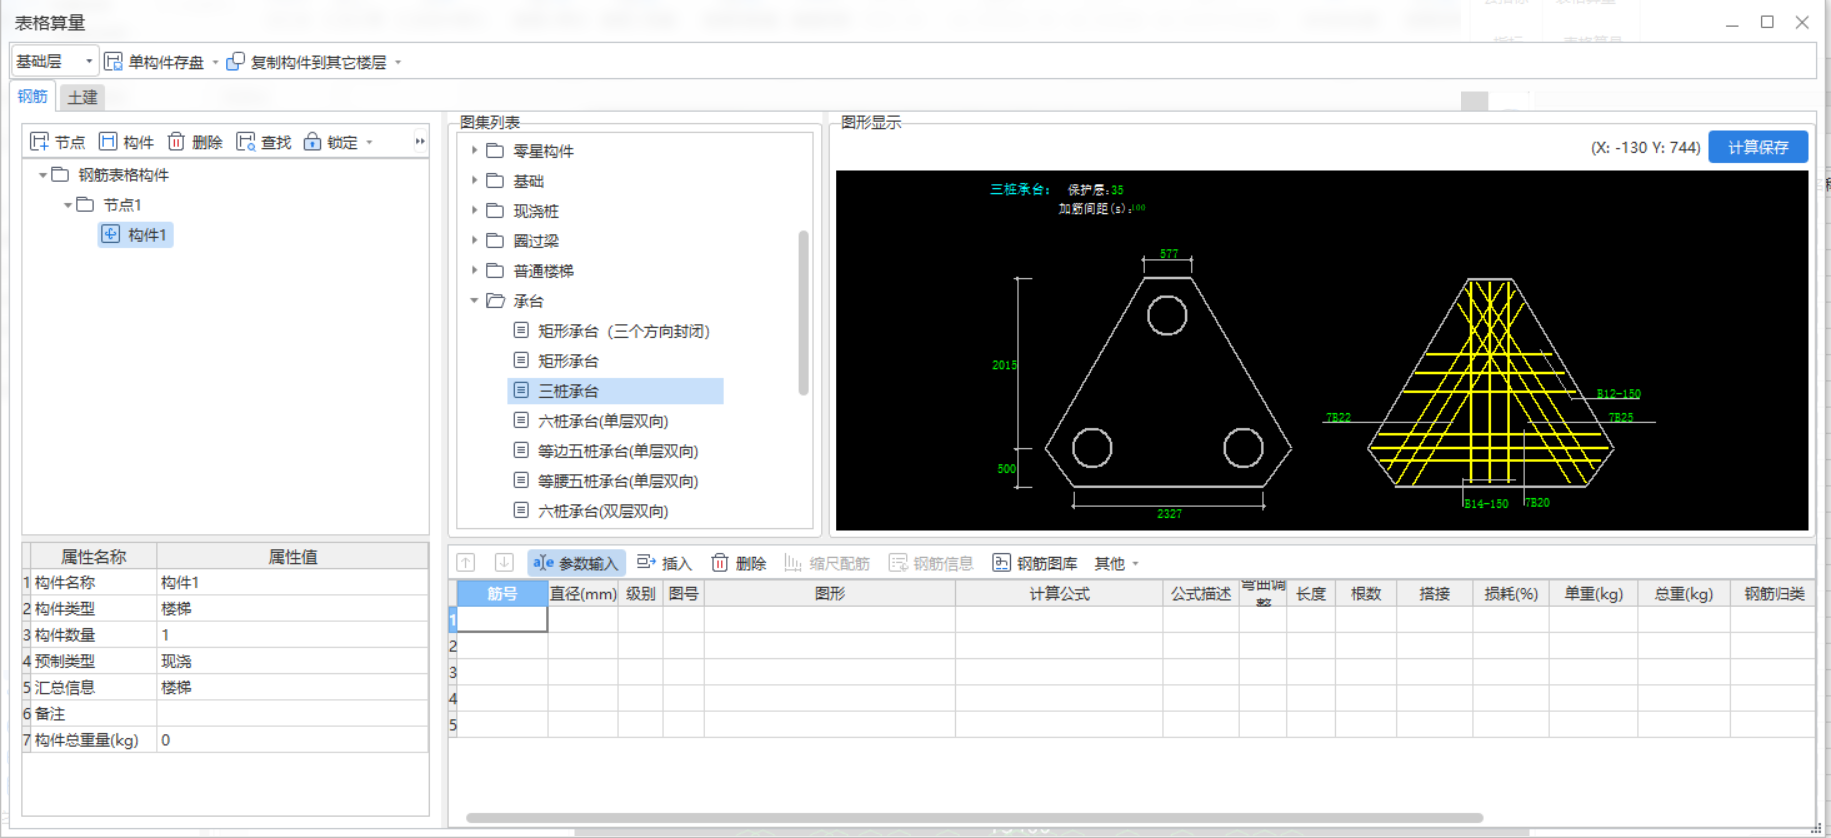The height and width of the screenshot is (838, 1831).
Task: Click the 单构件存盘 save icon
Action: click(x=114, y=62)
